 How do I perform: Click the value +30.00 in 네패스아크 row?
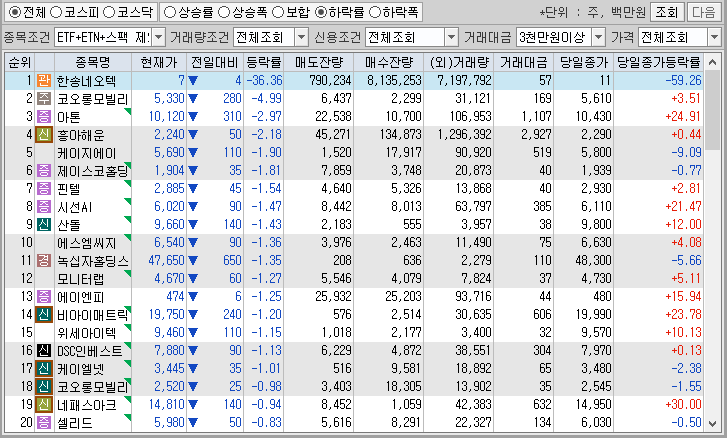(683, 405)
